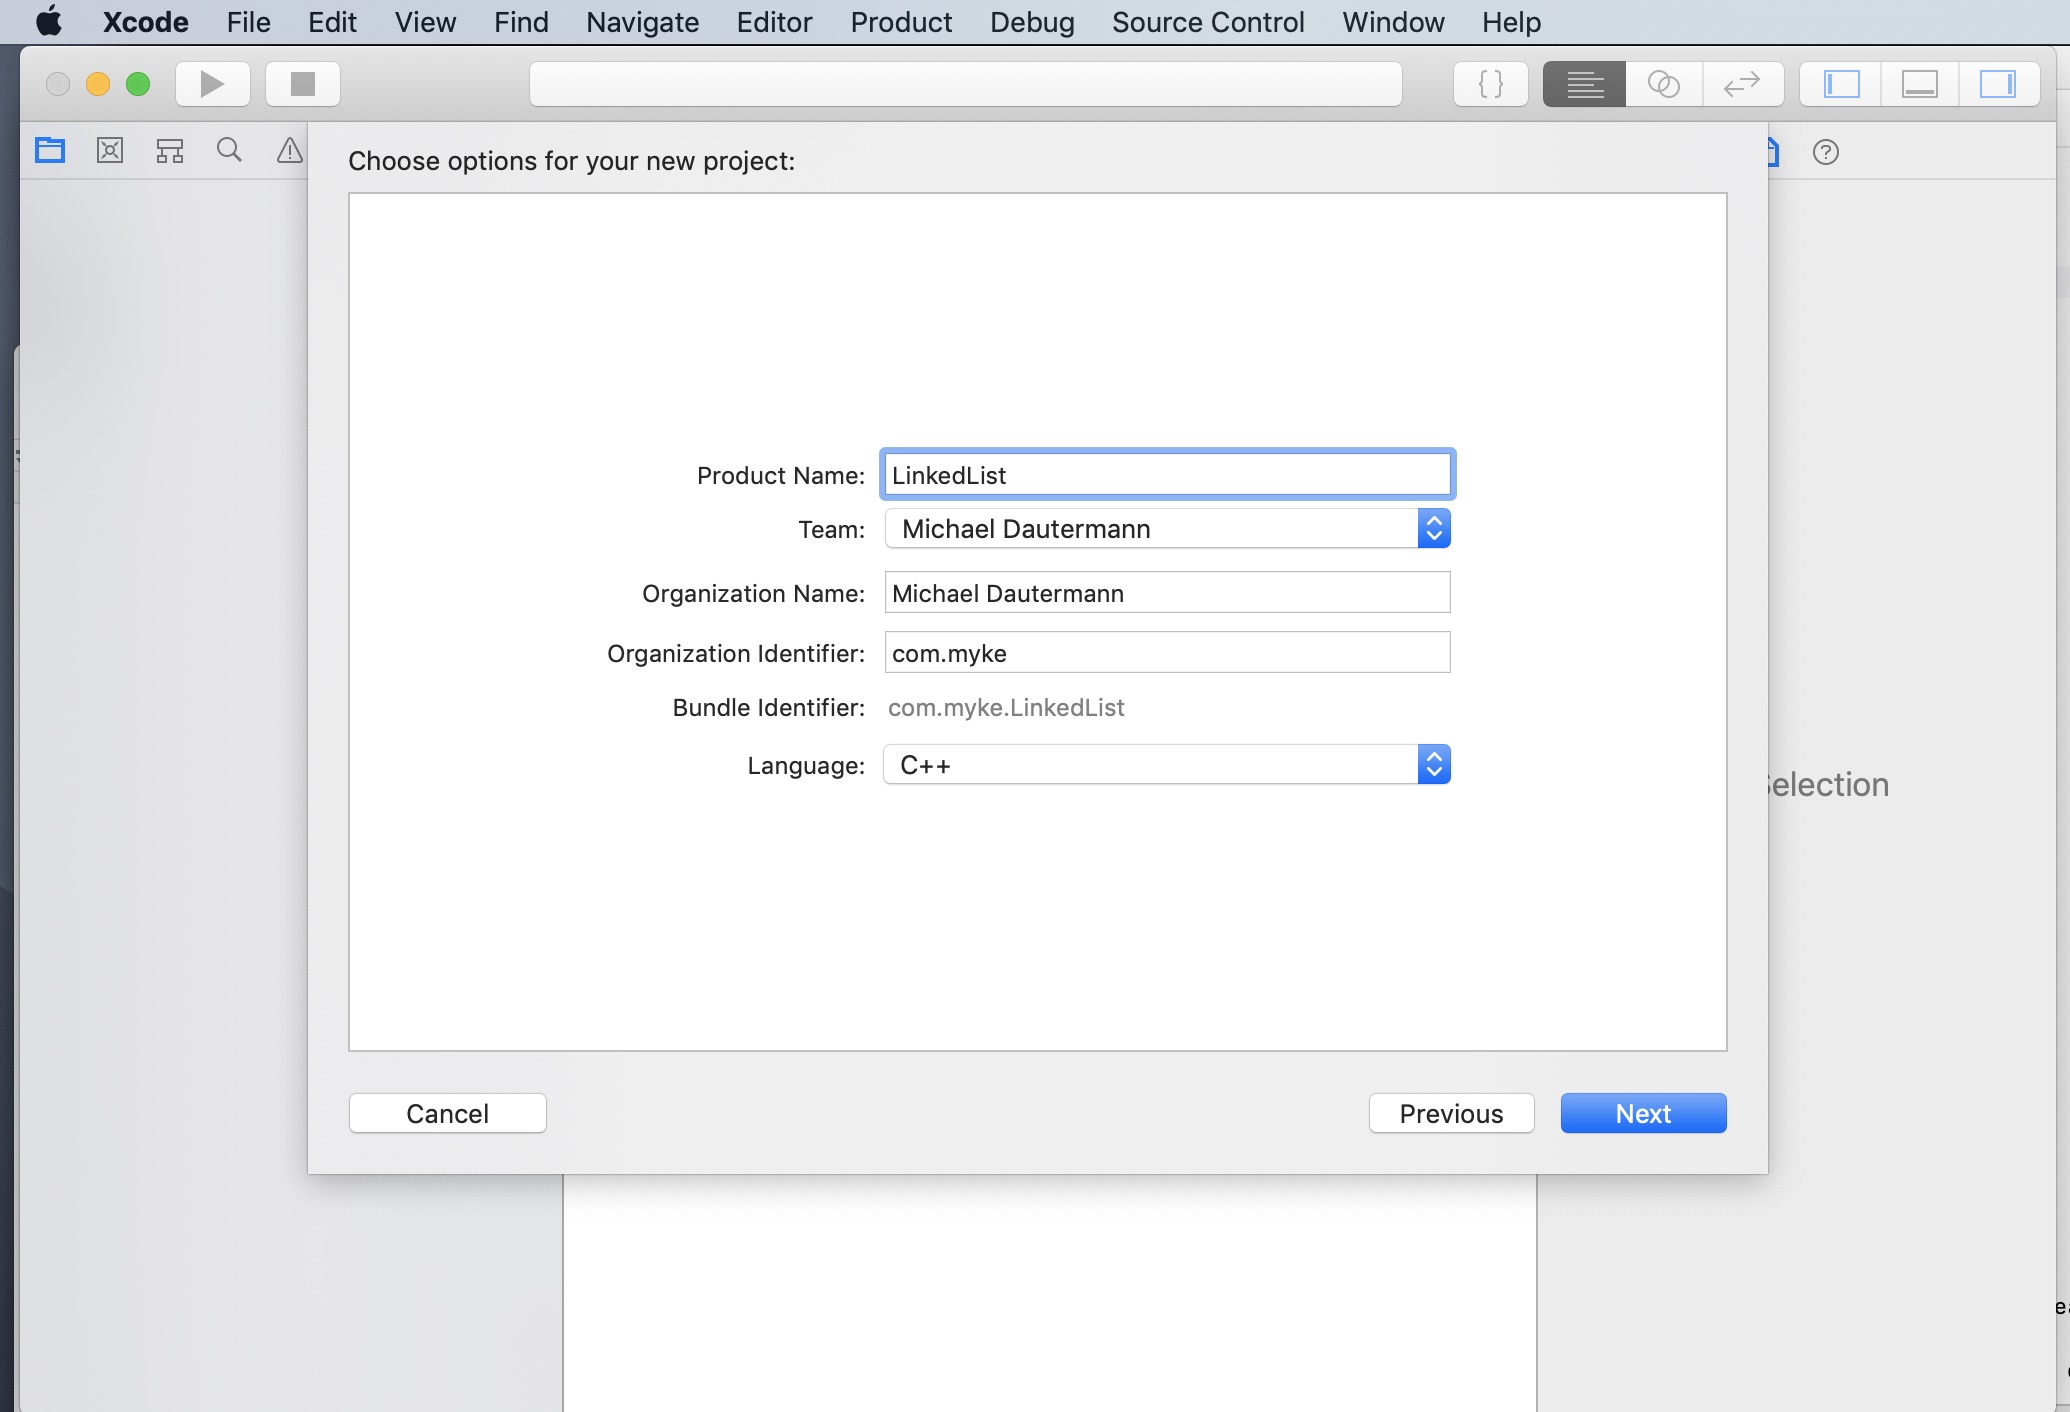2070x1412 pixels.
Task: Open the Issue navigator warning icon
Action: [x=289, y=151]
